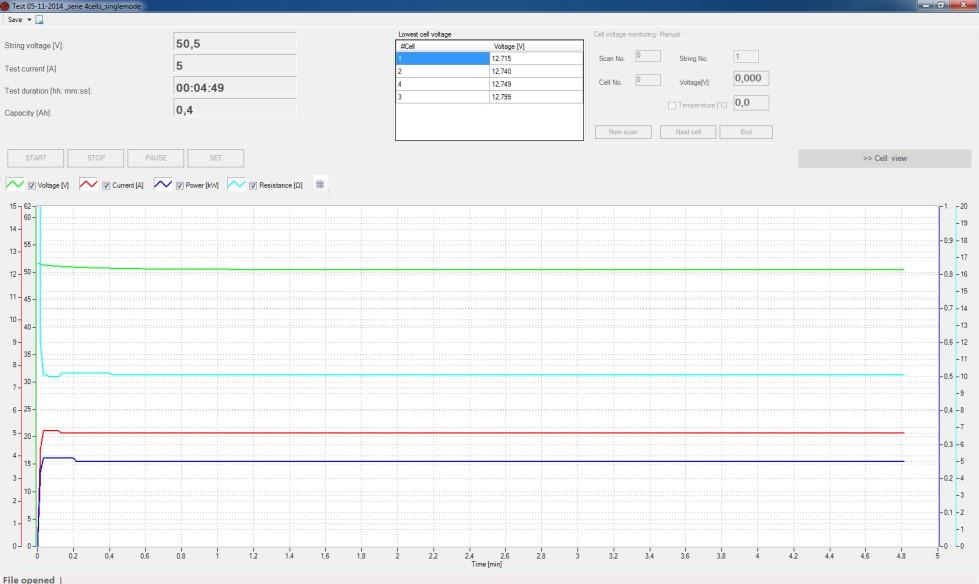Click the dark blue Power legend icon
979x584 pixels.
tap(163, 184)
